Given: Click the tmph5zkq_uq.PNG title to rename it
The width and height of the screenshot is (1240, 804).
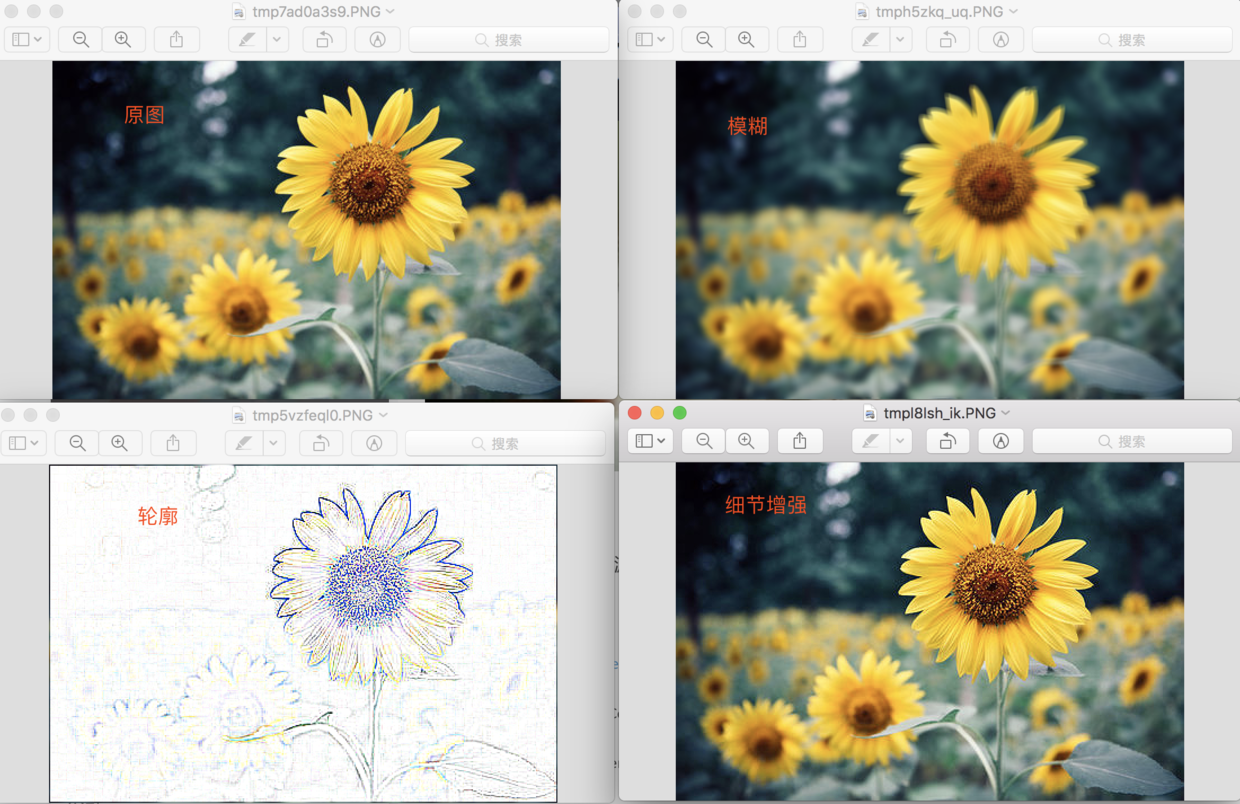Looking at the screenshot, I should 930,11.
